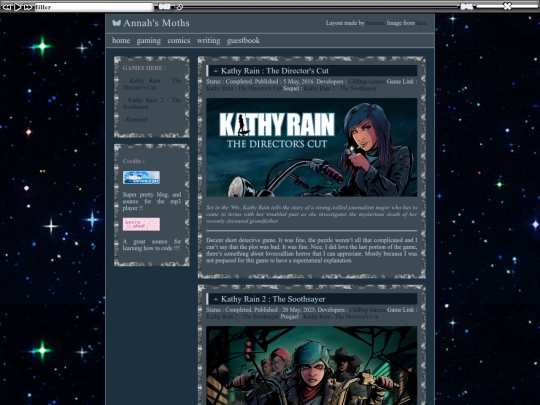Open the writing section
This screenshot has width=540, height=405.
[x=208, y=41]
